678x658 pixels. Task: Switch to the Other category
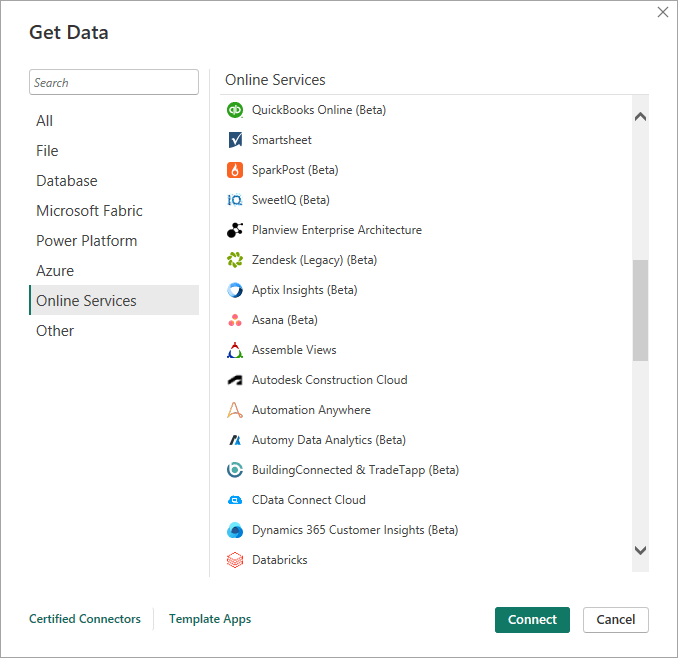click(x=114, y=330)
